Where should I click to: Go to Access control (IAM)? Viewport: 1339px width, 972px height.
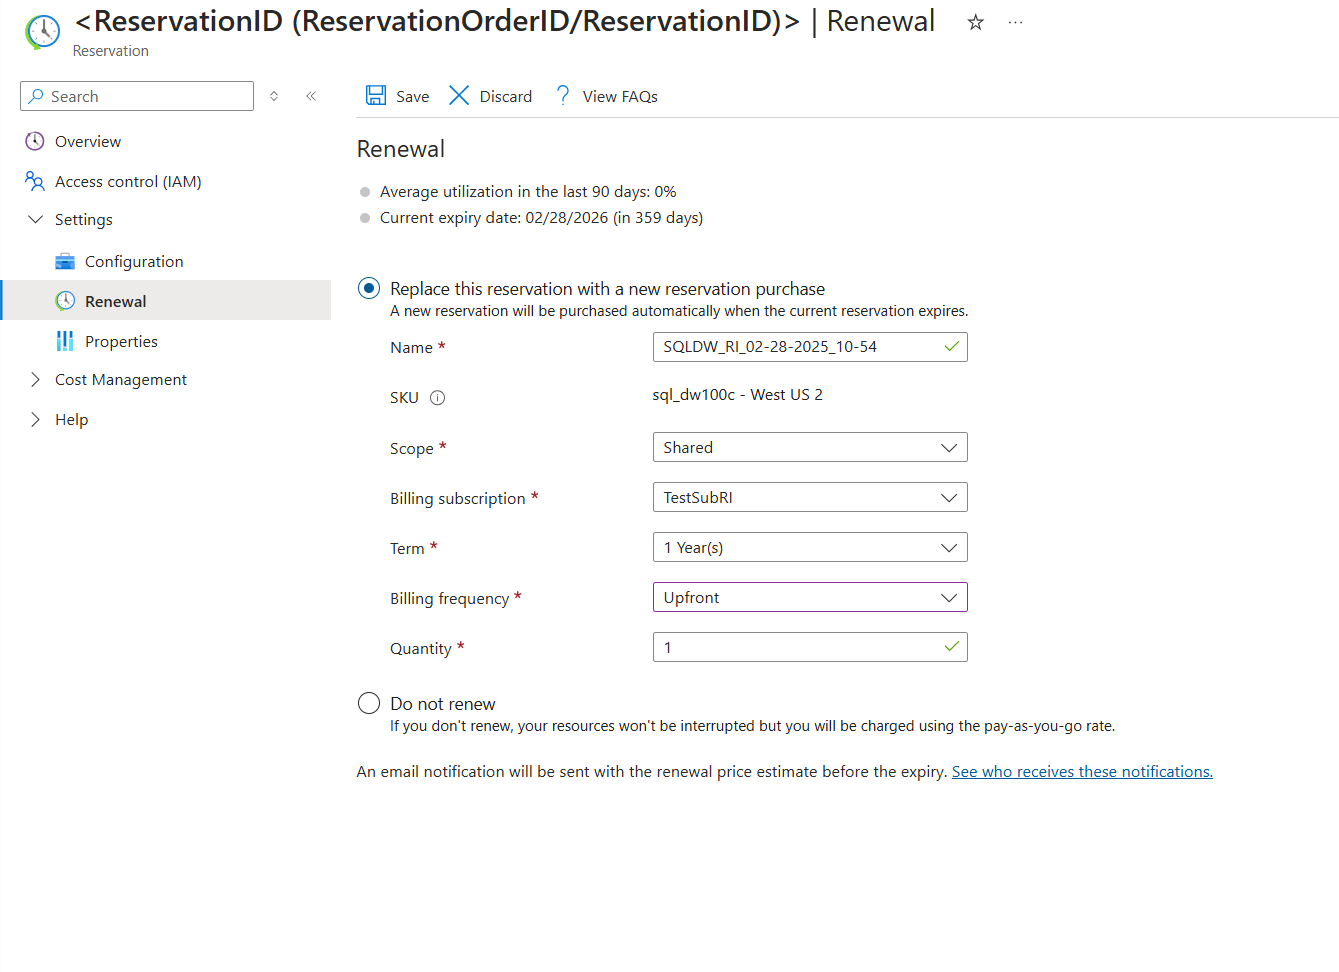click(x=128, y=182)
